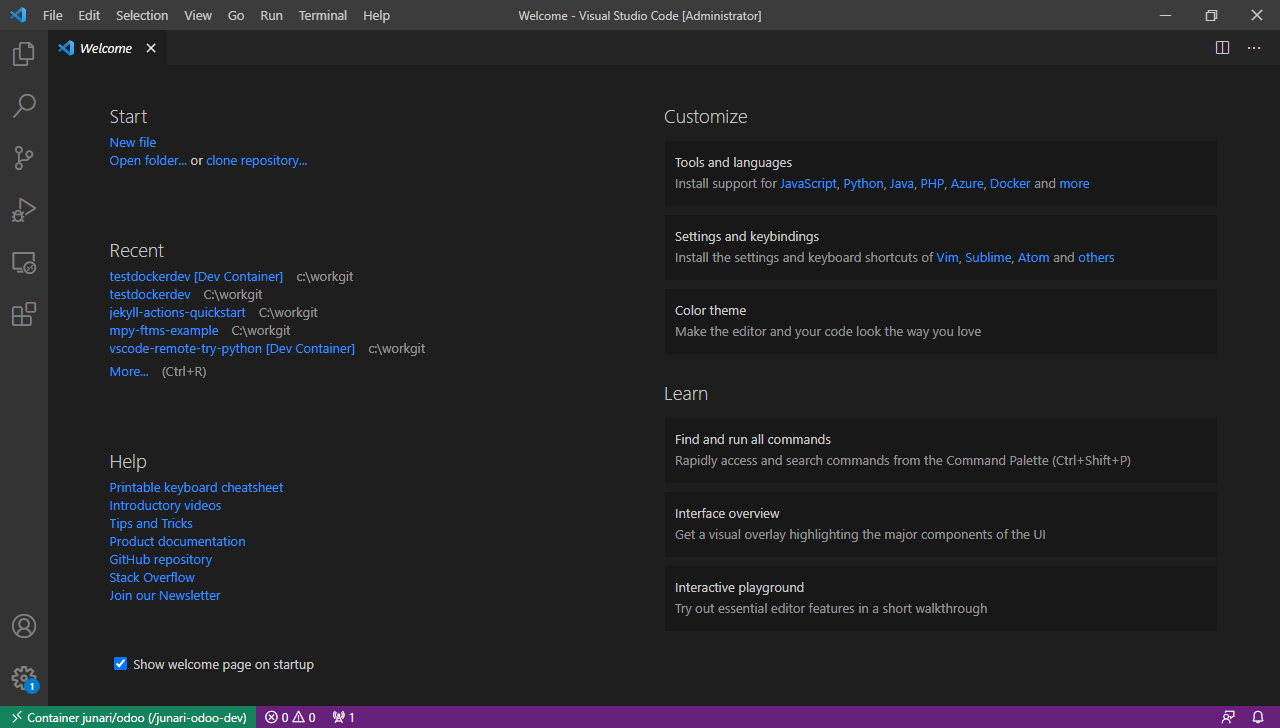Install PHP language support

(x=932, y=183)
